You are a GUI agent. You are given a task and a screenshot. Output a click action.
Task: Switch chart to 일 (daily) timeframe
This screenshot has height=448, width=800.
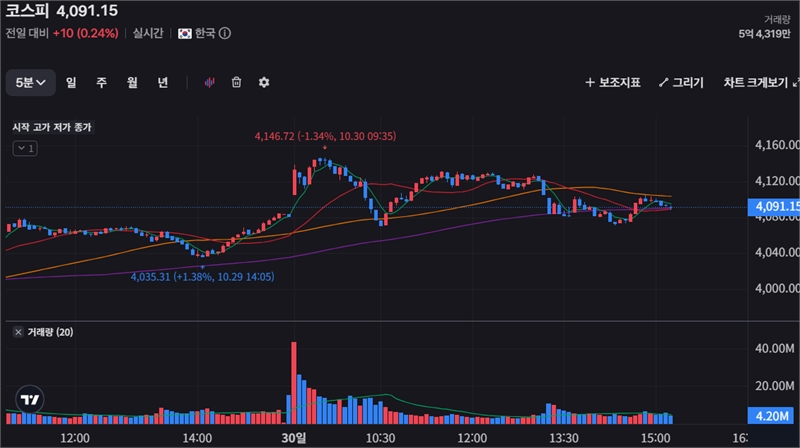72,83
